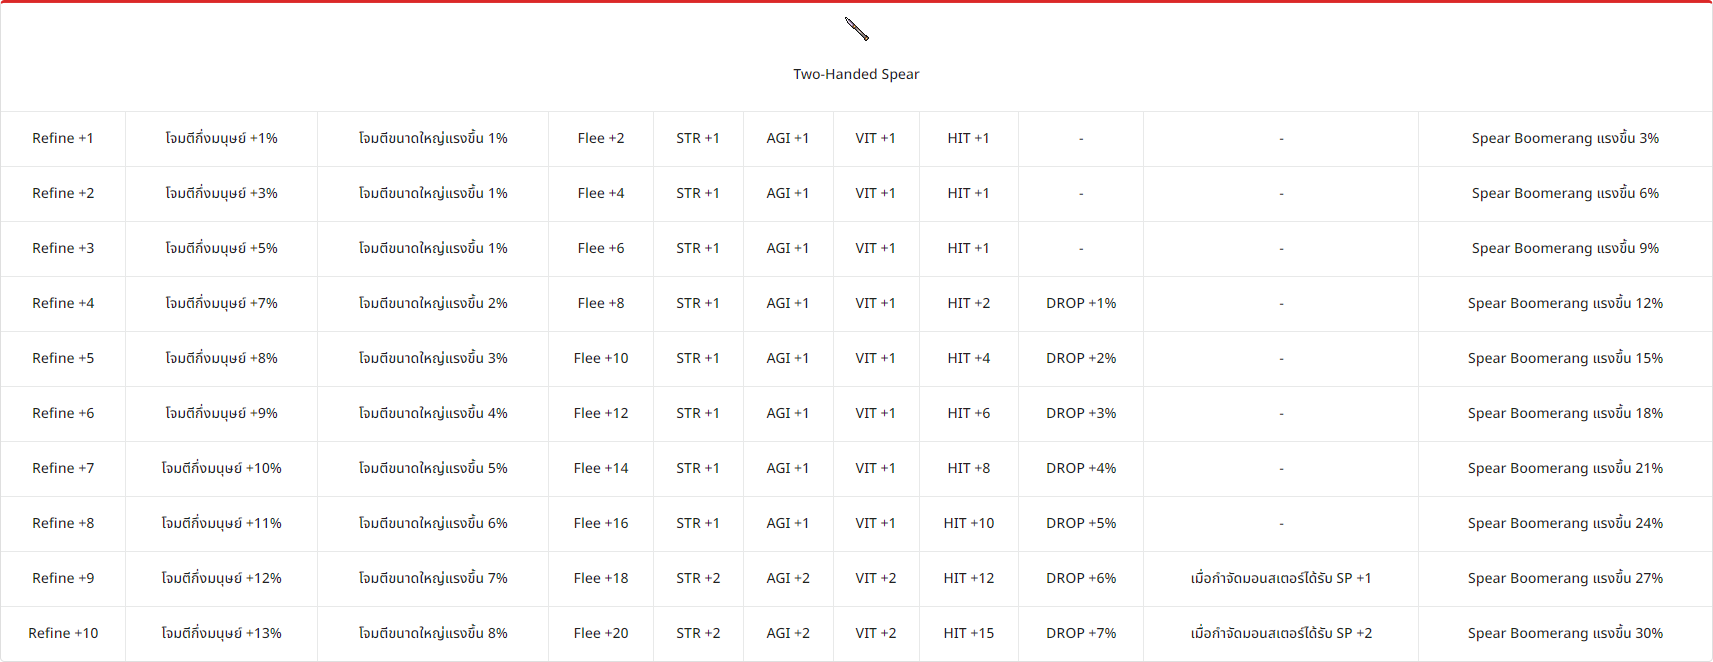Select the HIT +15 cell

tap(969, 633)
